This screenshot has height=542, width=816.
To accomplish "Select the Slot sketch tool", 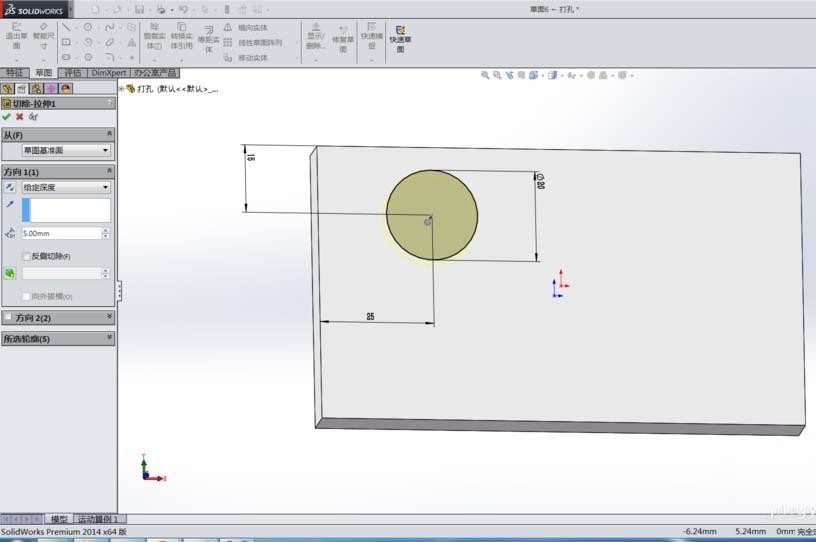I will (66, 57).
